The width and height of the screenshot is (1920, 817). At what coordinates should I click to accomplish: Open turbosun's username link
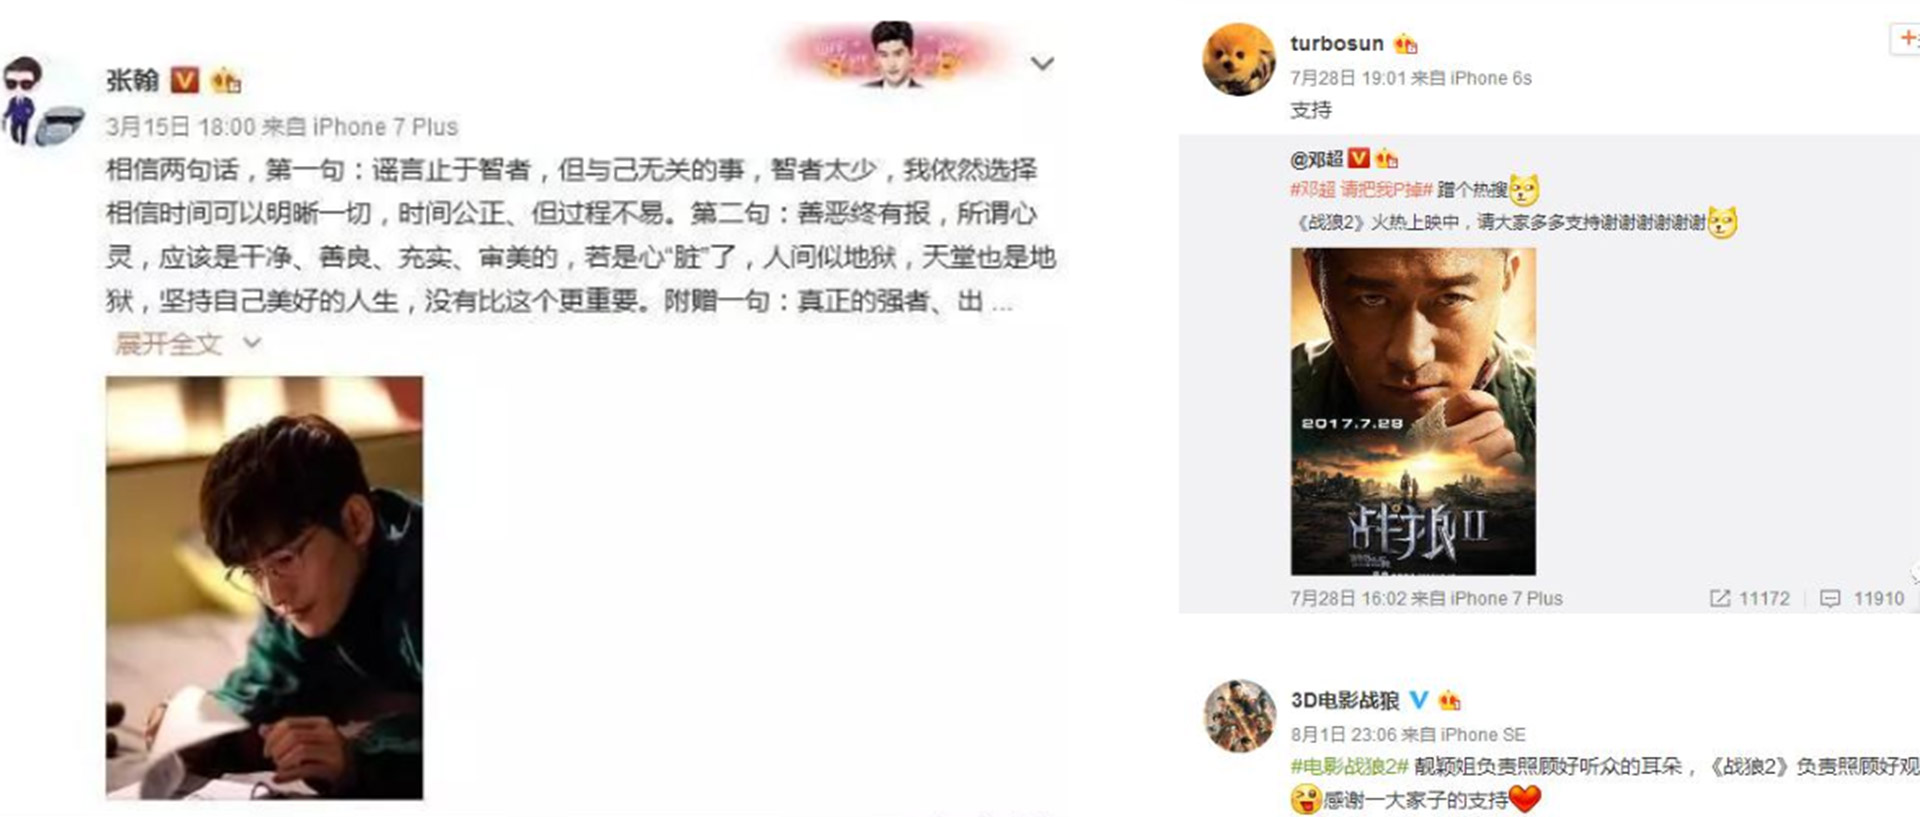pyautogui.click(x=1336, y=43)
